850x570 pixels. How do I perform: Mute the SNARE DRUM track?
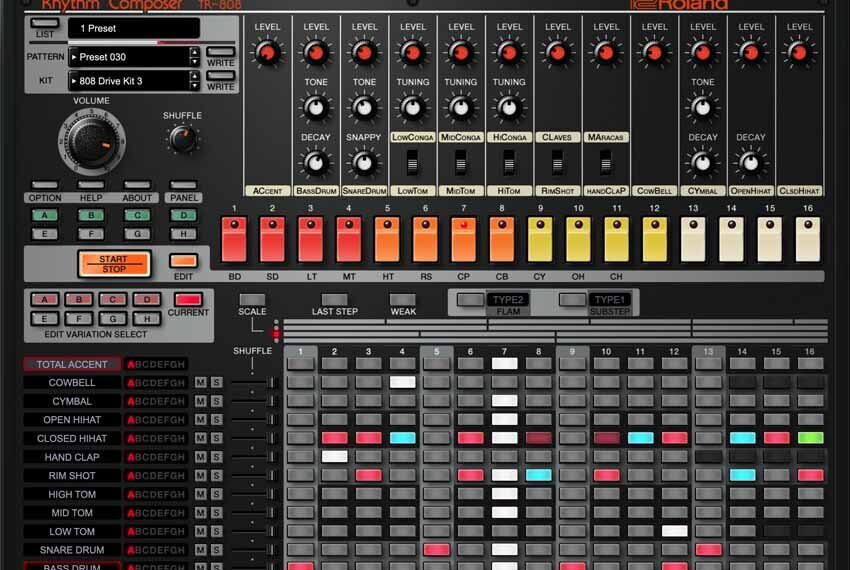click(x=201, y=550)
